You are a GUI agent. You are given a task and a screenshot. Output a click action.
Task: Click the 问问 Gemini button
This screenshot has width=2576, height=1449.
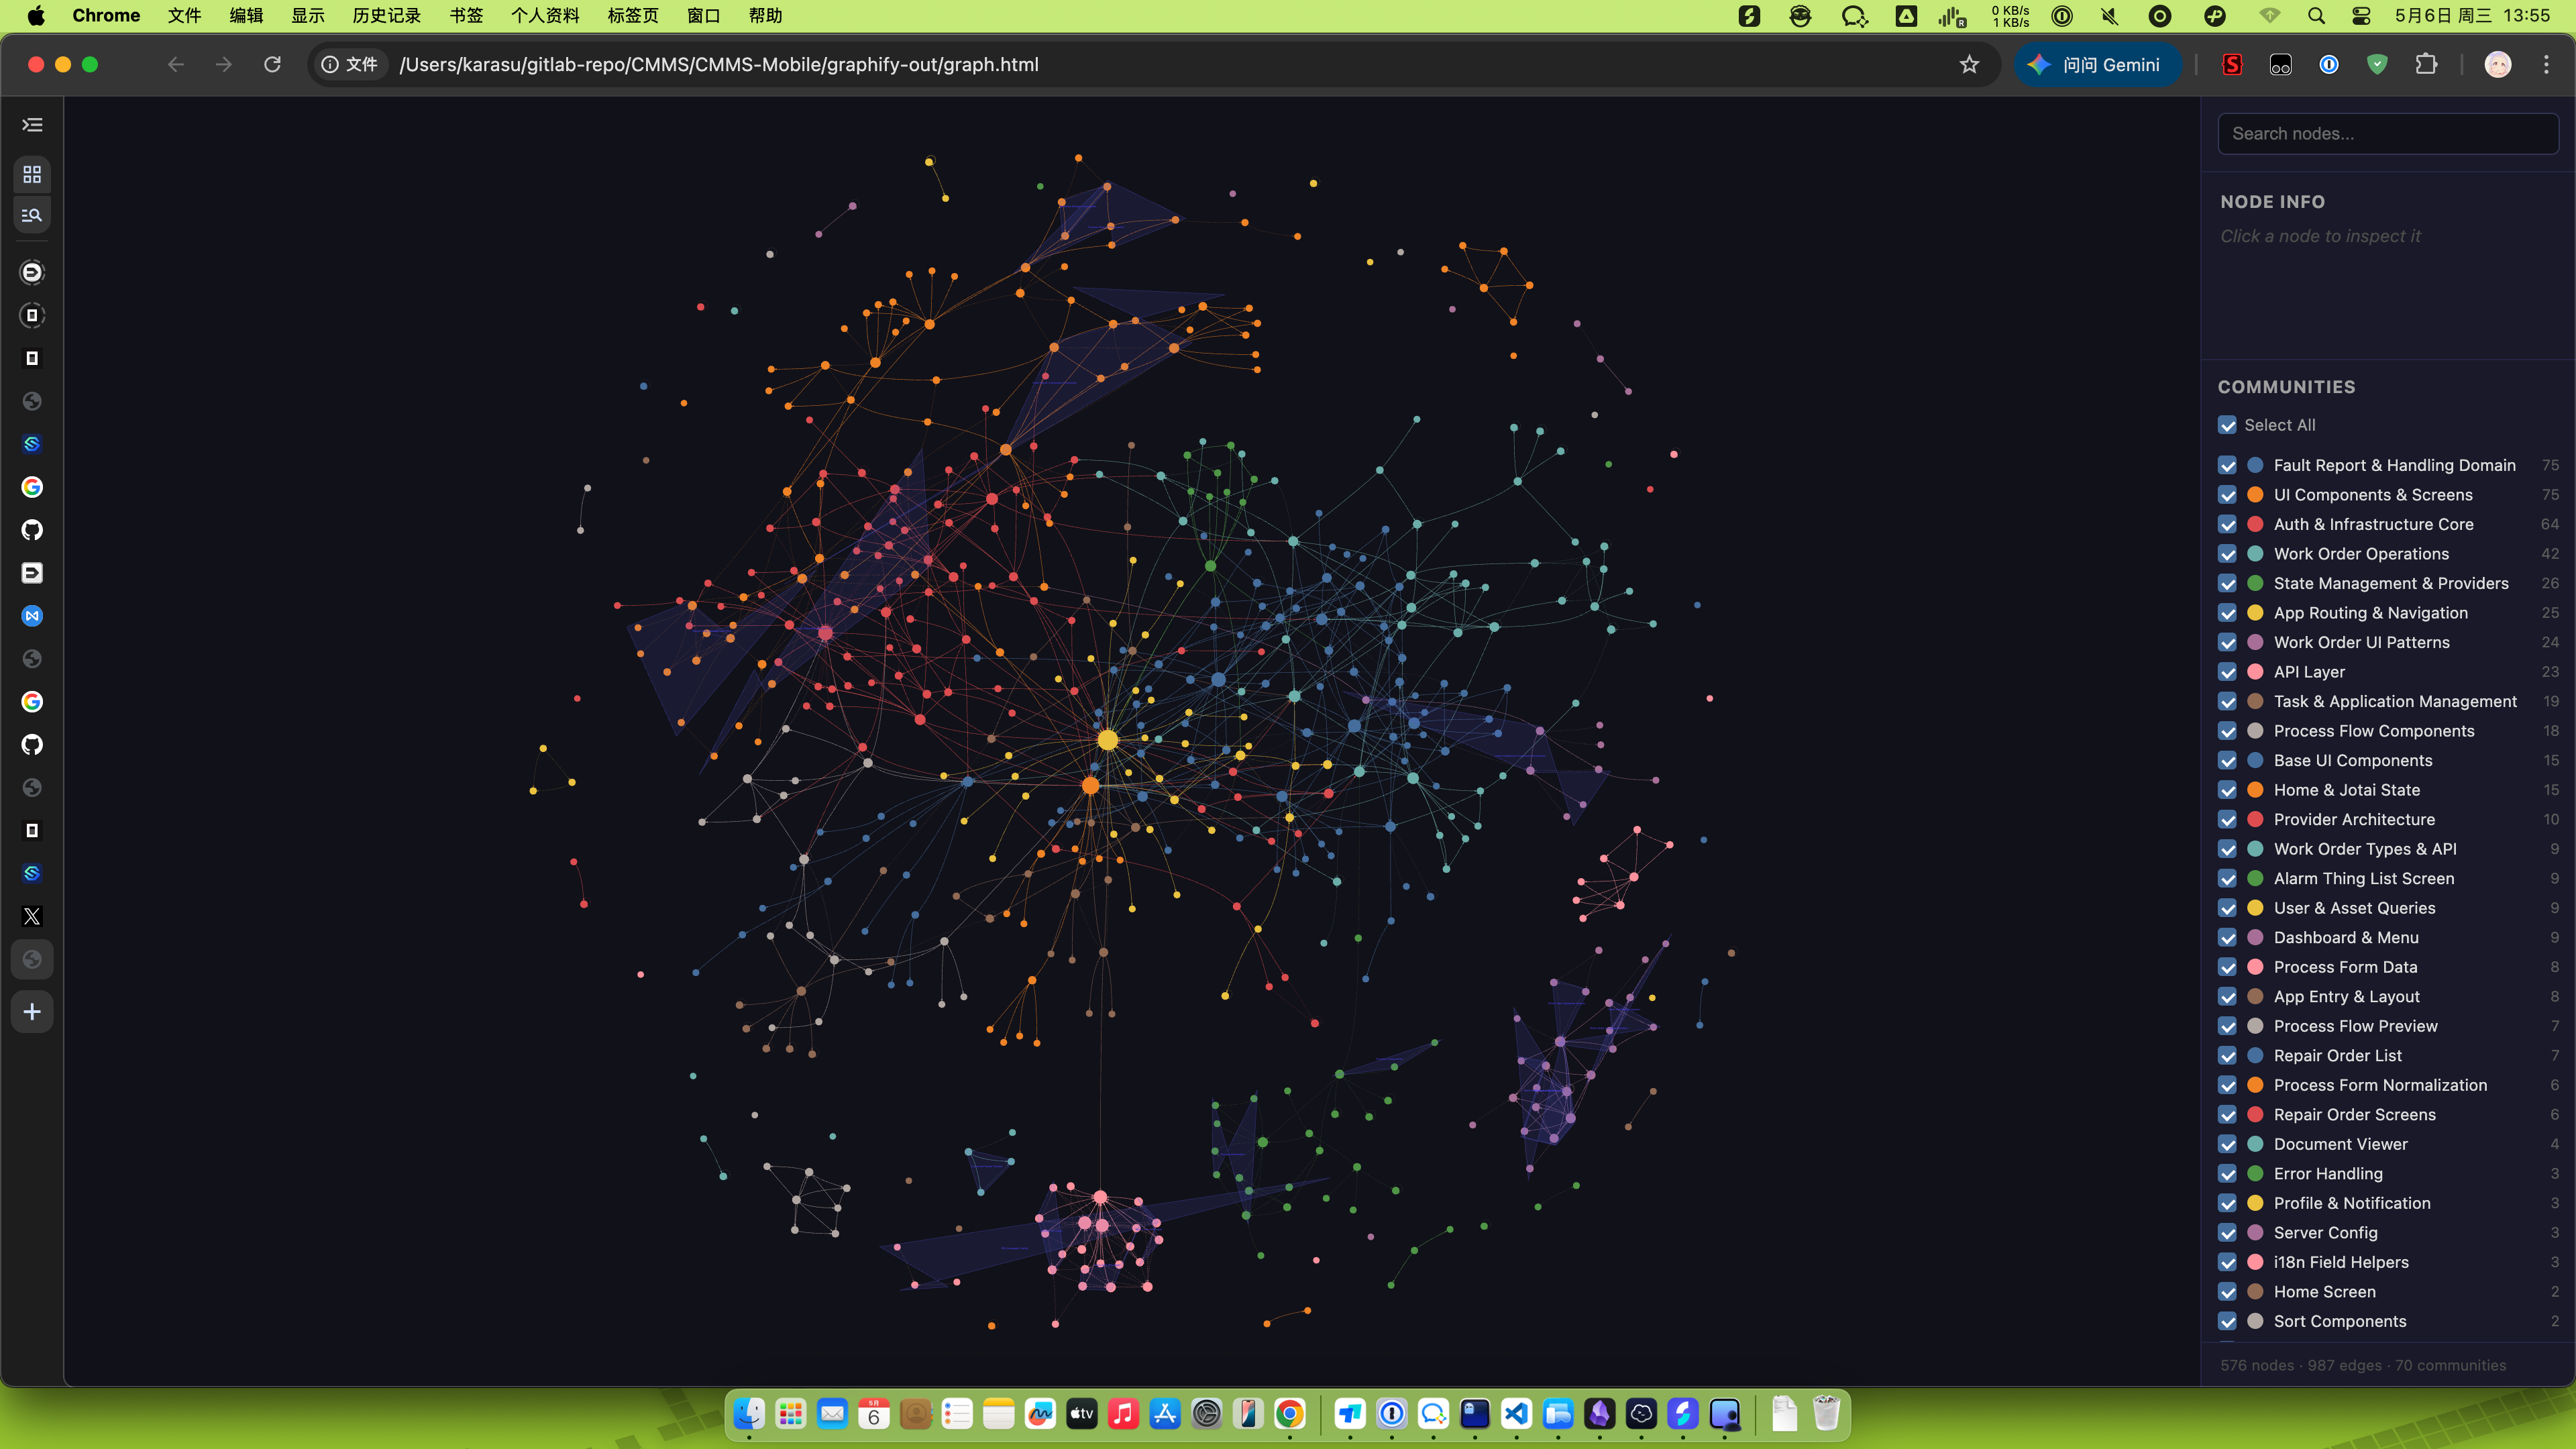point(2096,65)
